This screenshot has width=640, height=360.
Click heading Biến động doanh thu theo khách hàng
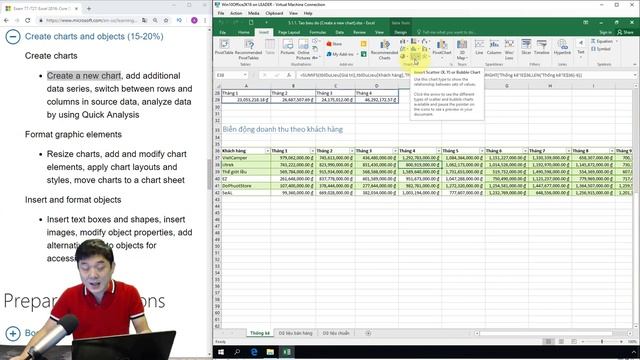coord(282,129)
